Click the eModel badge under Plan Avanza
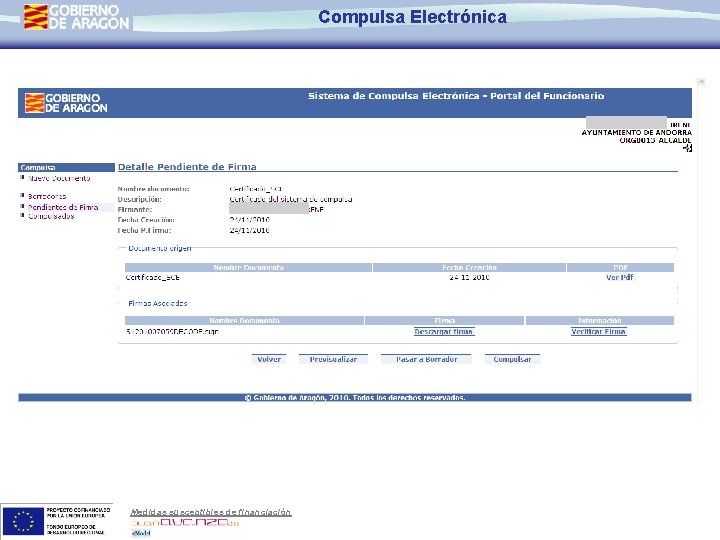Image resolution: width=720 pixels, height=540 pixels. point(141,533)
